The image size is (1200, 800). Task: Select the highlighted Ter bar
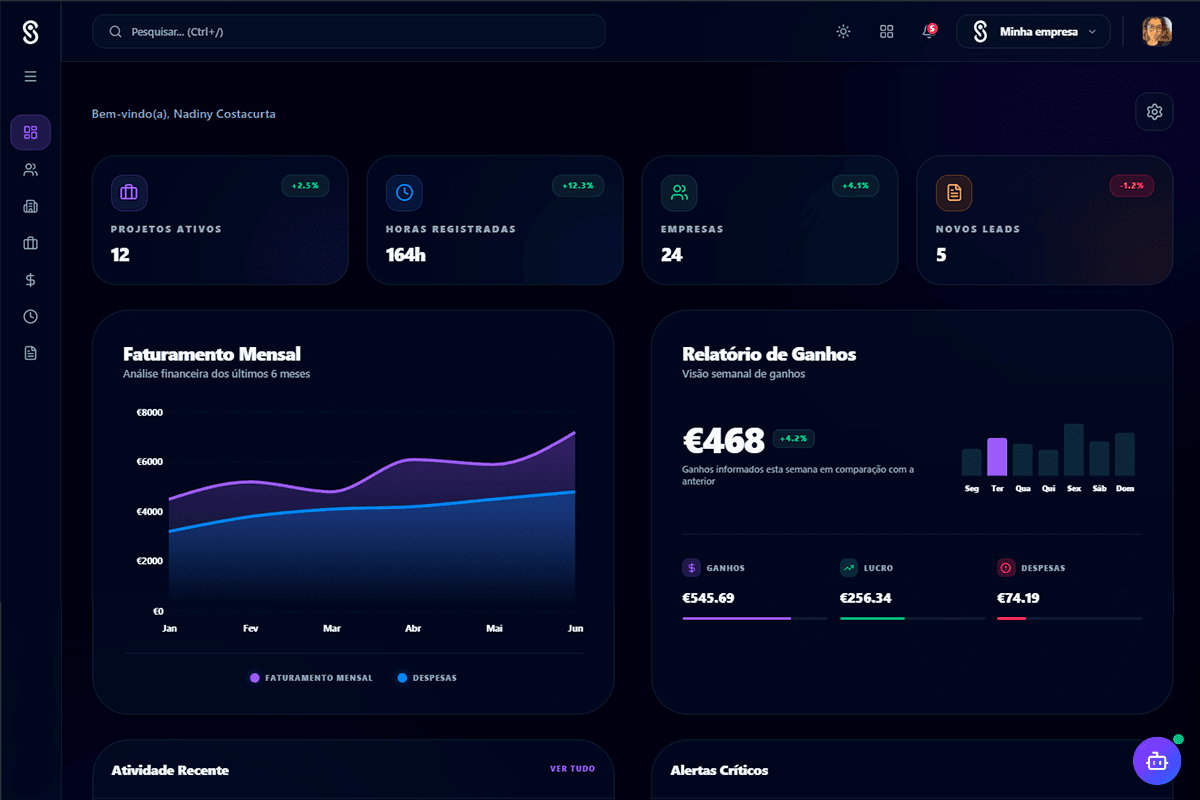point(997,457)
